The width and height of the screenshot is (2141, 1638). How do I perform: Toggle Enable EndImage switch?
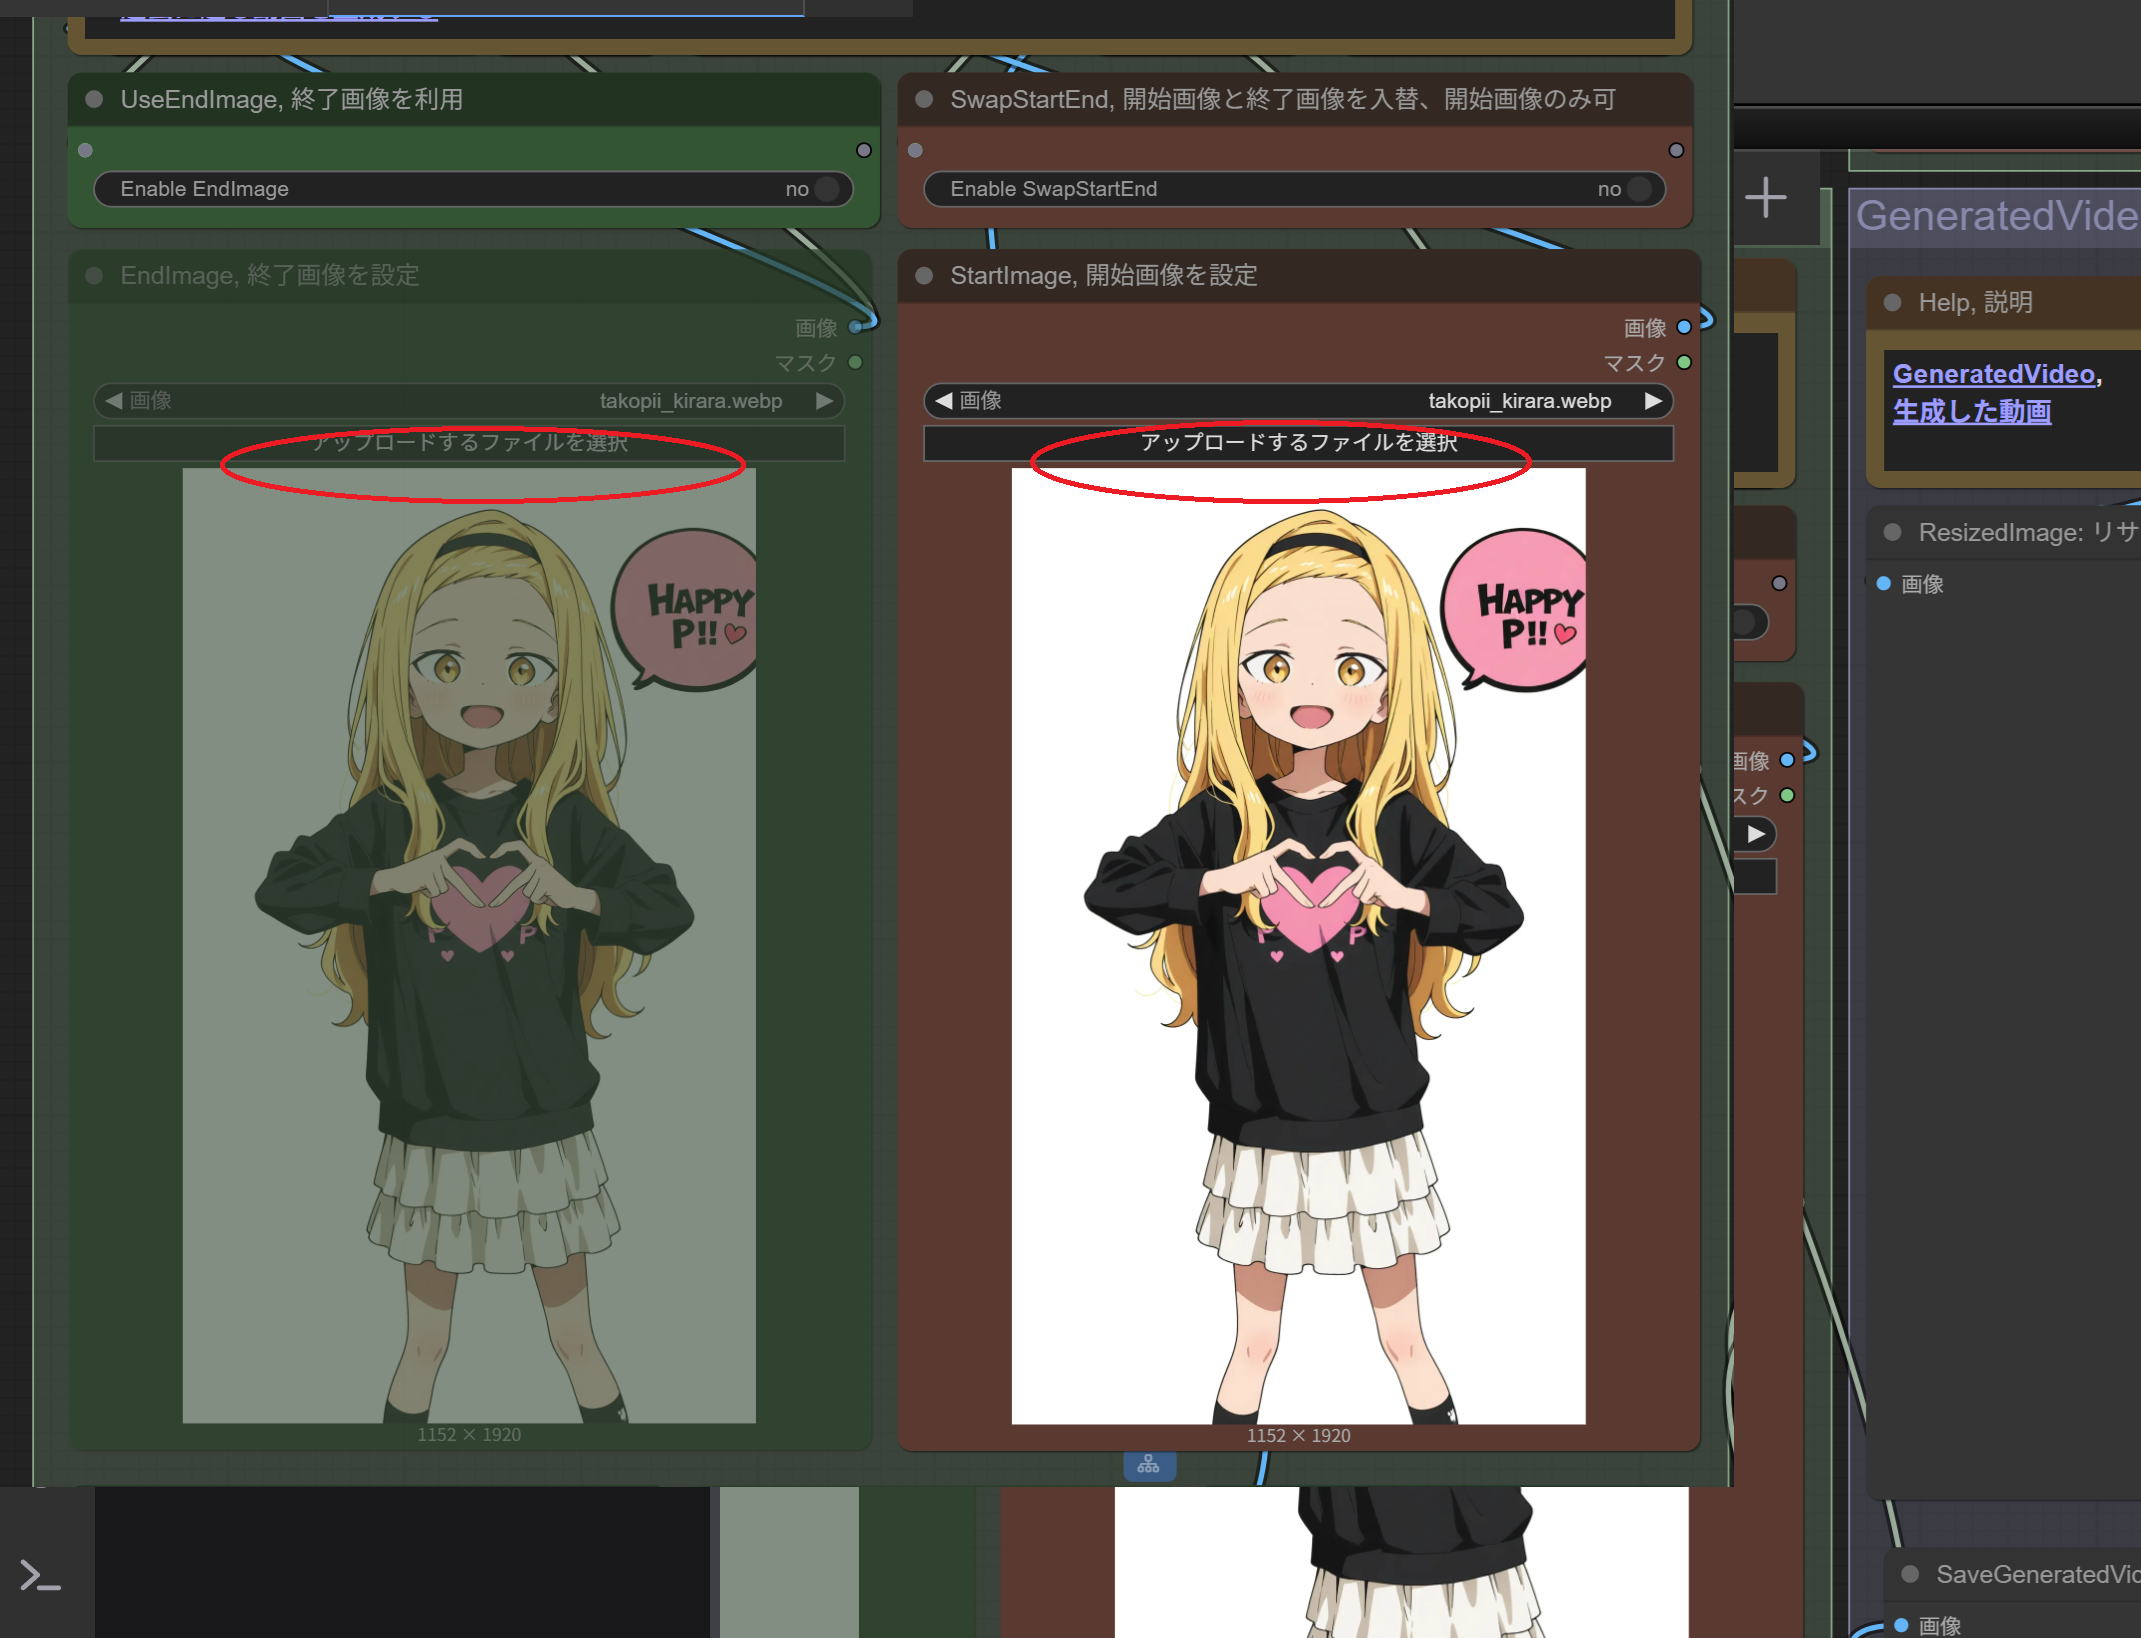pos(826,189)
